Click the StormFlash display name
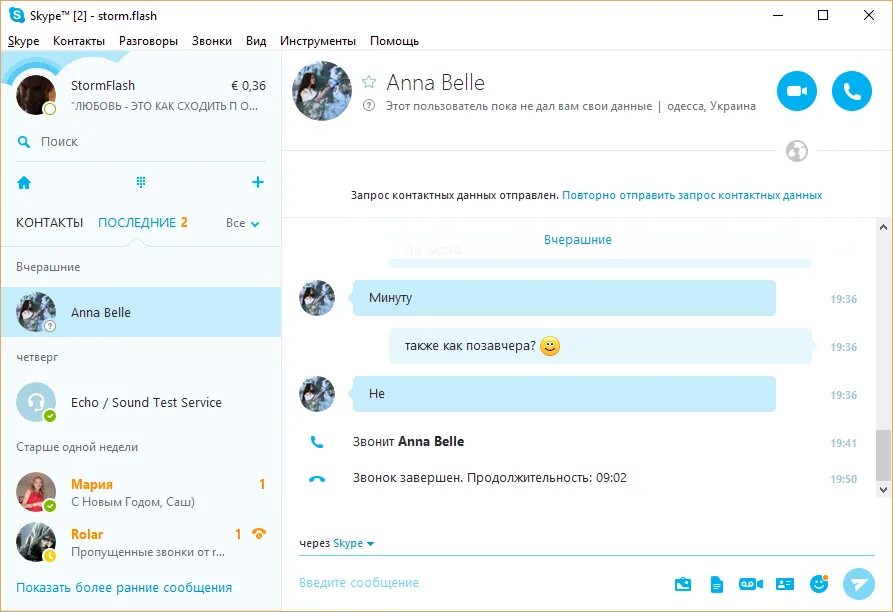The image size is (893, 612). tap(103, 85)
